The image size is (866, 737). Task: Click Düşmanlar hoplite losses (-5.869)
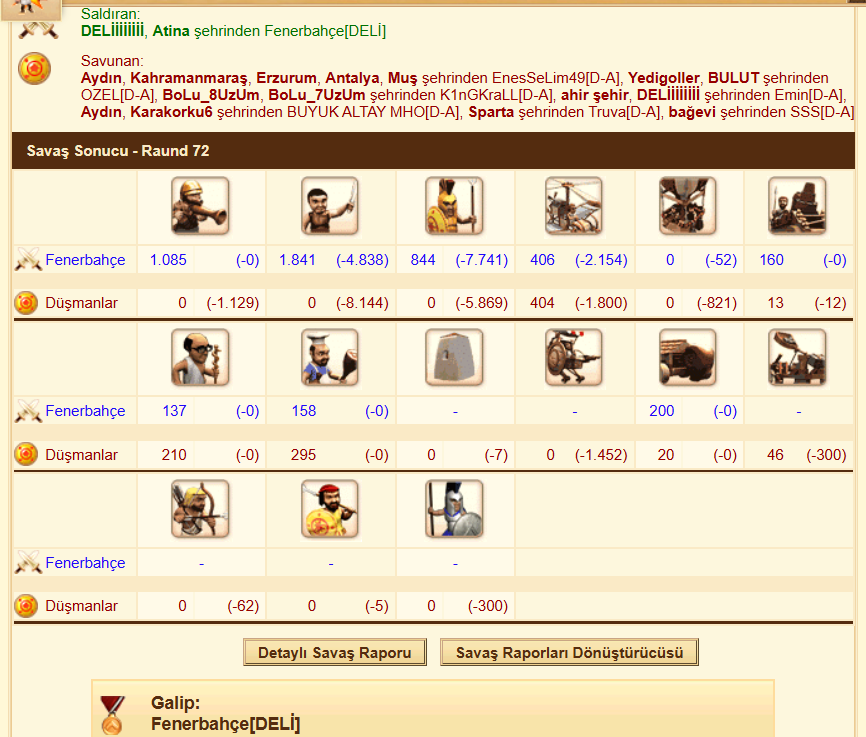coord(482,303)
